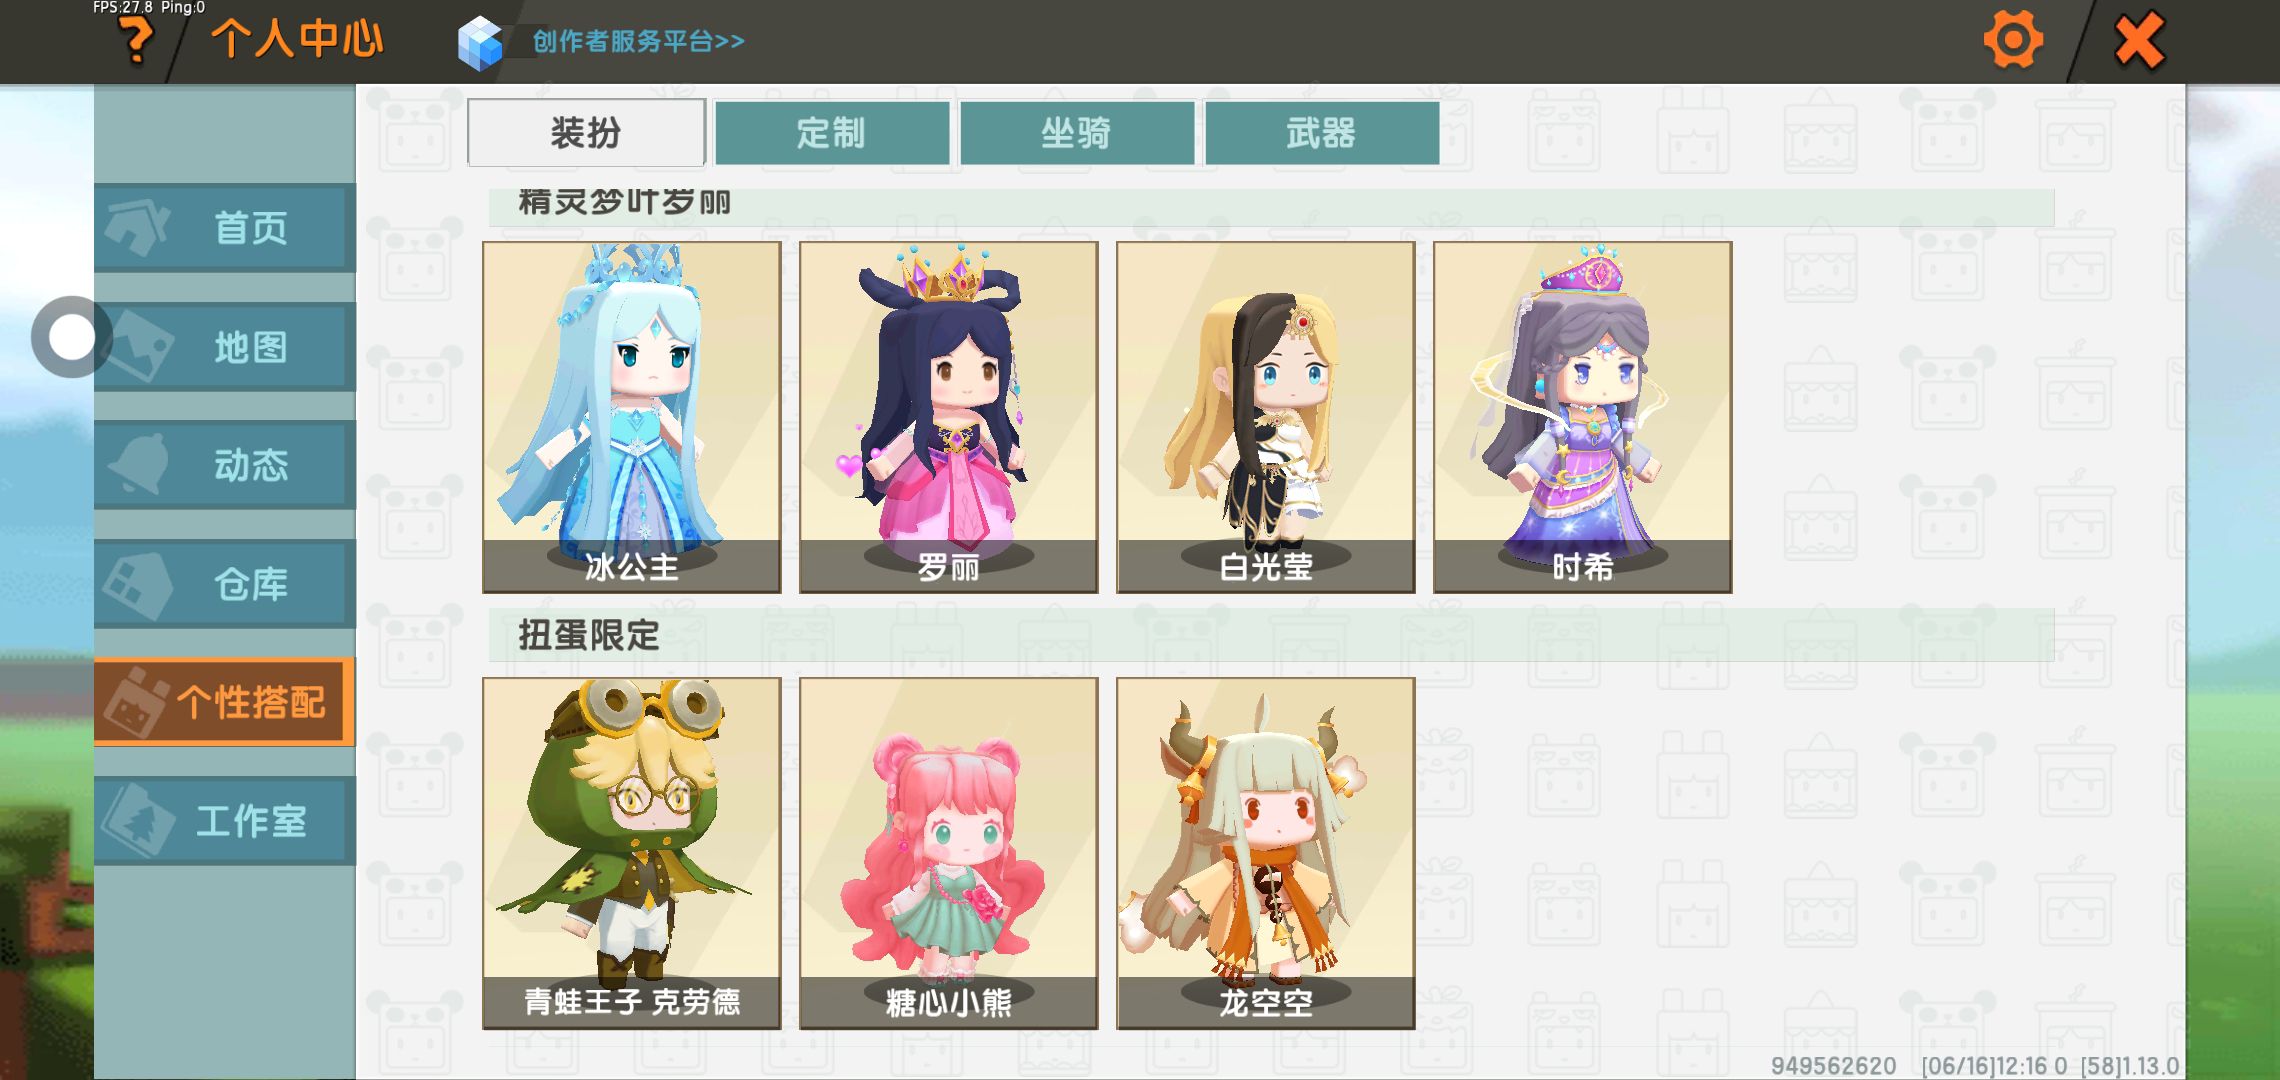
Task: Open 地图 from the sidebar
Action: tap(225, 347)
